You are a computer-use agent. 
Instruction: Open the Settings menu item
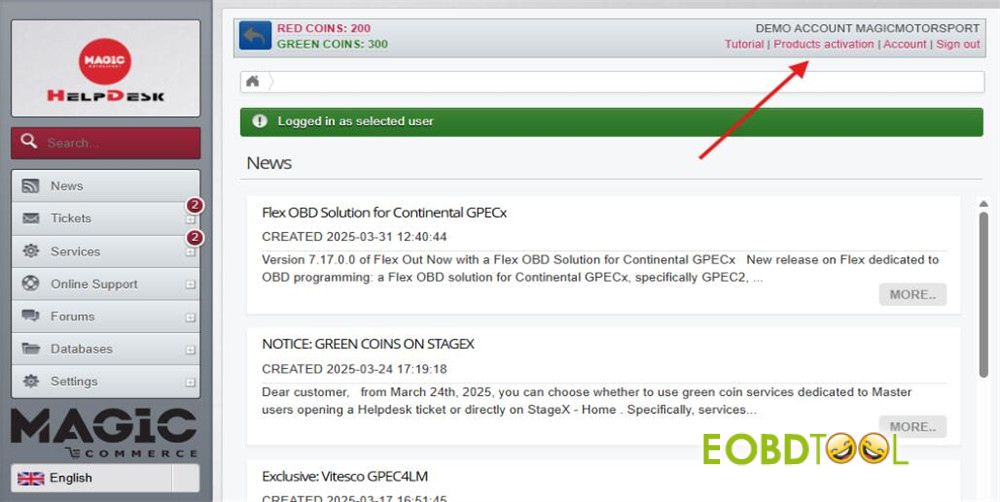105,381
